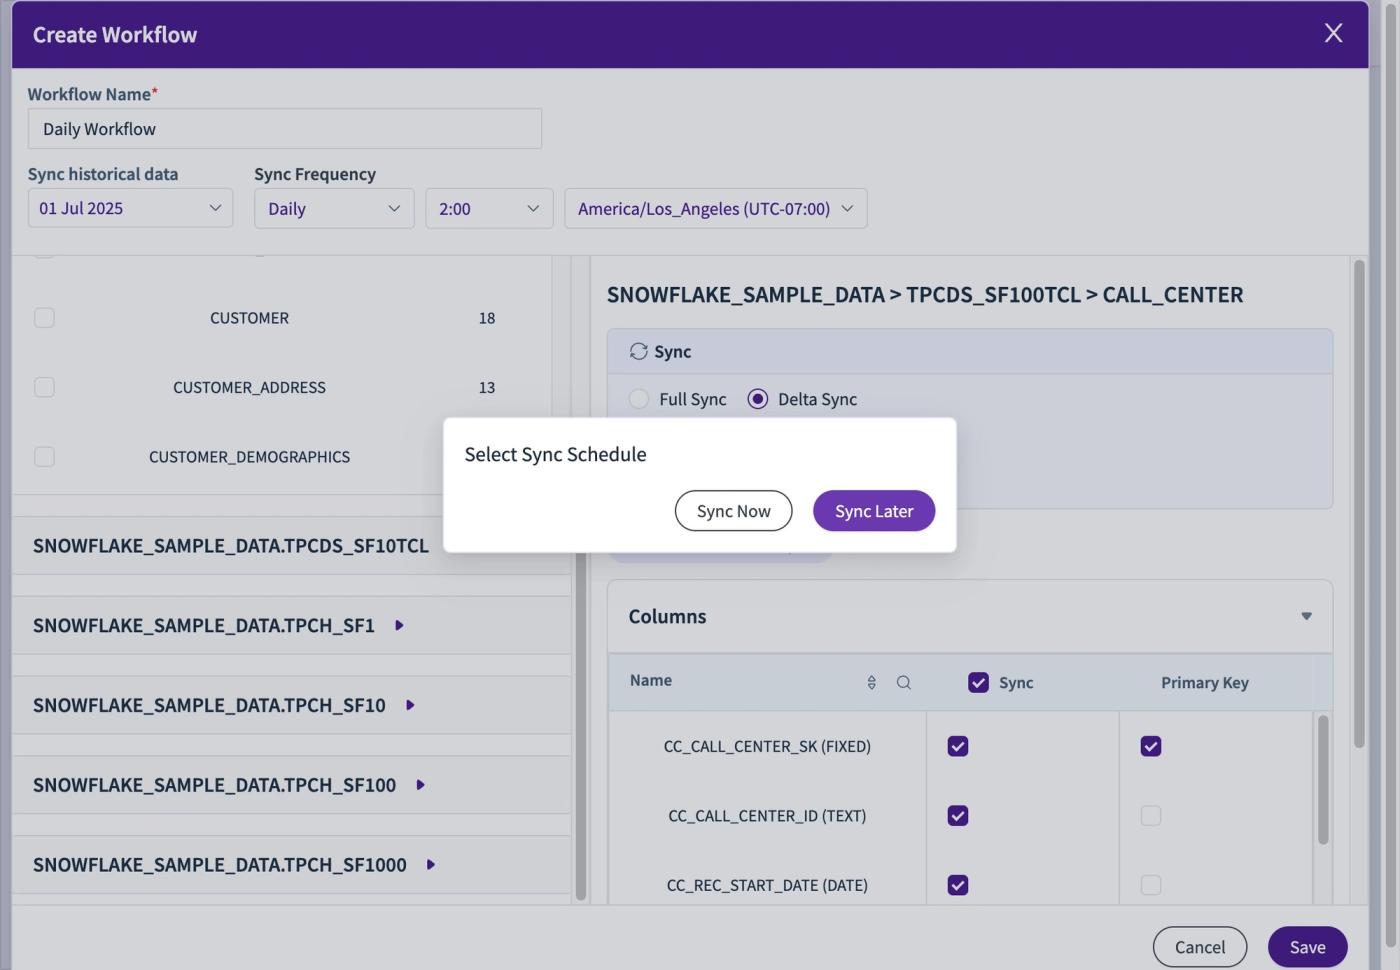The image size is (1400, 970).
Task: Check the CUSTOMER_ADDRESS table checkbox
Action: pos(44,387)
